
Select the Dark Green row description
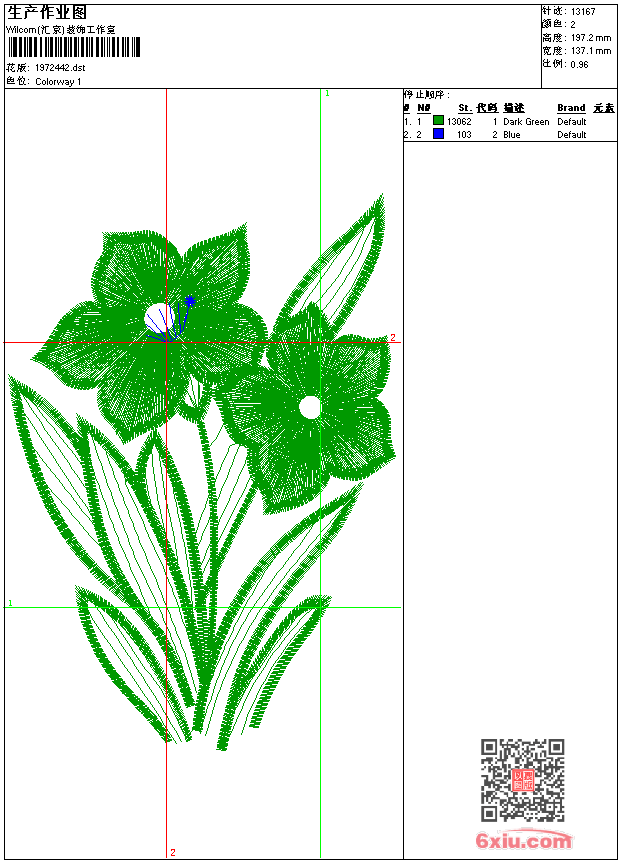[526, 122]
